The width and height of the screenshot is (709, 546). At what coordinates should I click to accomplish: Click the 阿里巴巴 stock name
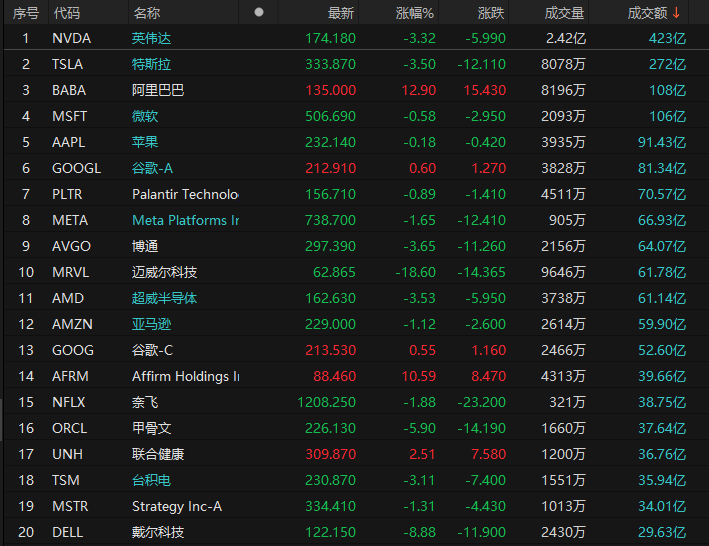[158, 90]
